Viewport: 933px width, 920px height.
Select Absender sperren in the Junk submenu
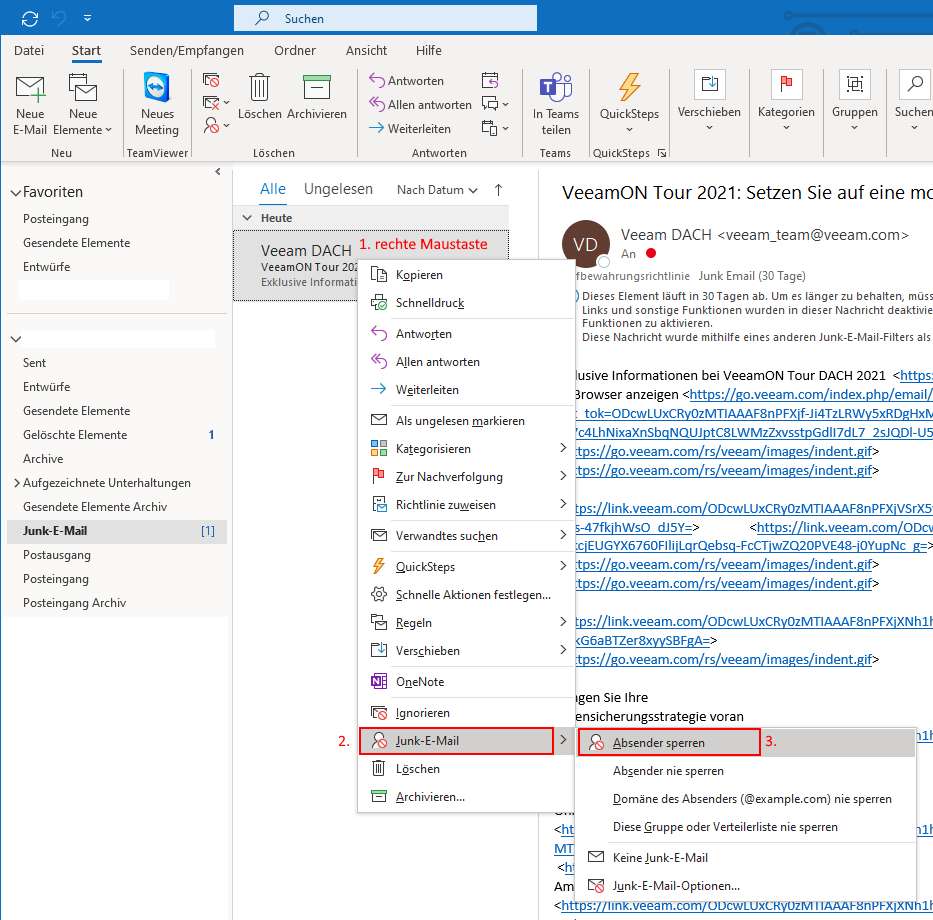coord(746,743)
